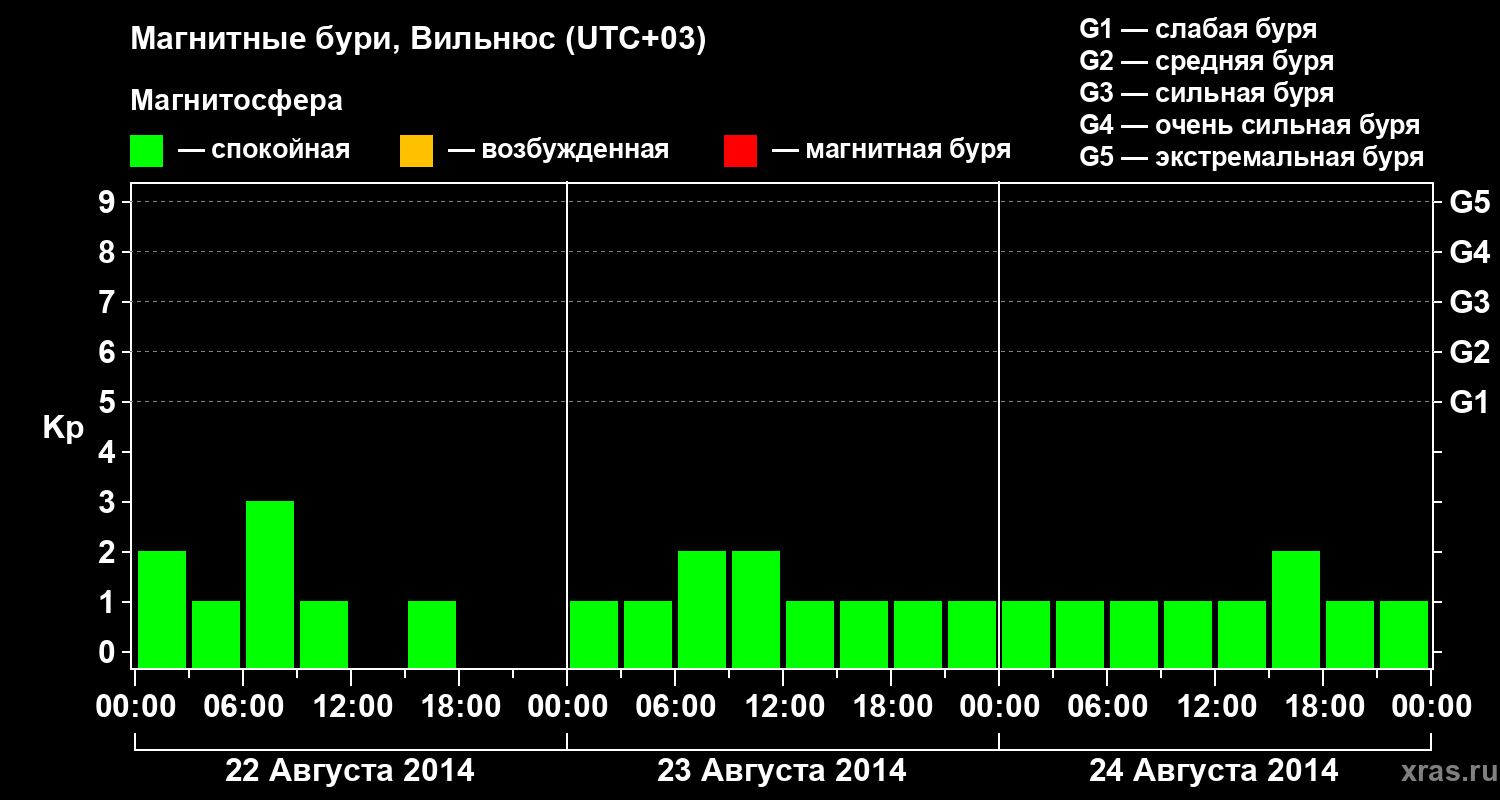Click the '— спокойная' legend label
Viewport: 1500px width, 800px height.
264,151
